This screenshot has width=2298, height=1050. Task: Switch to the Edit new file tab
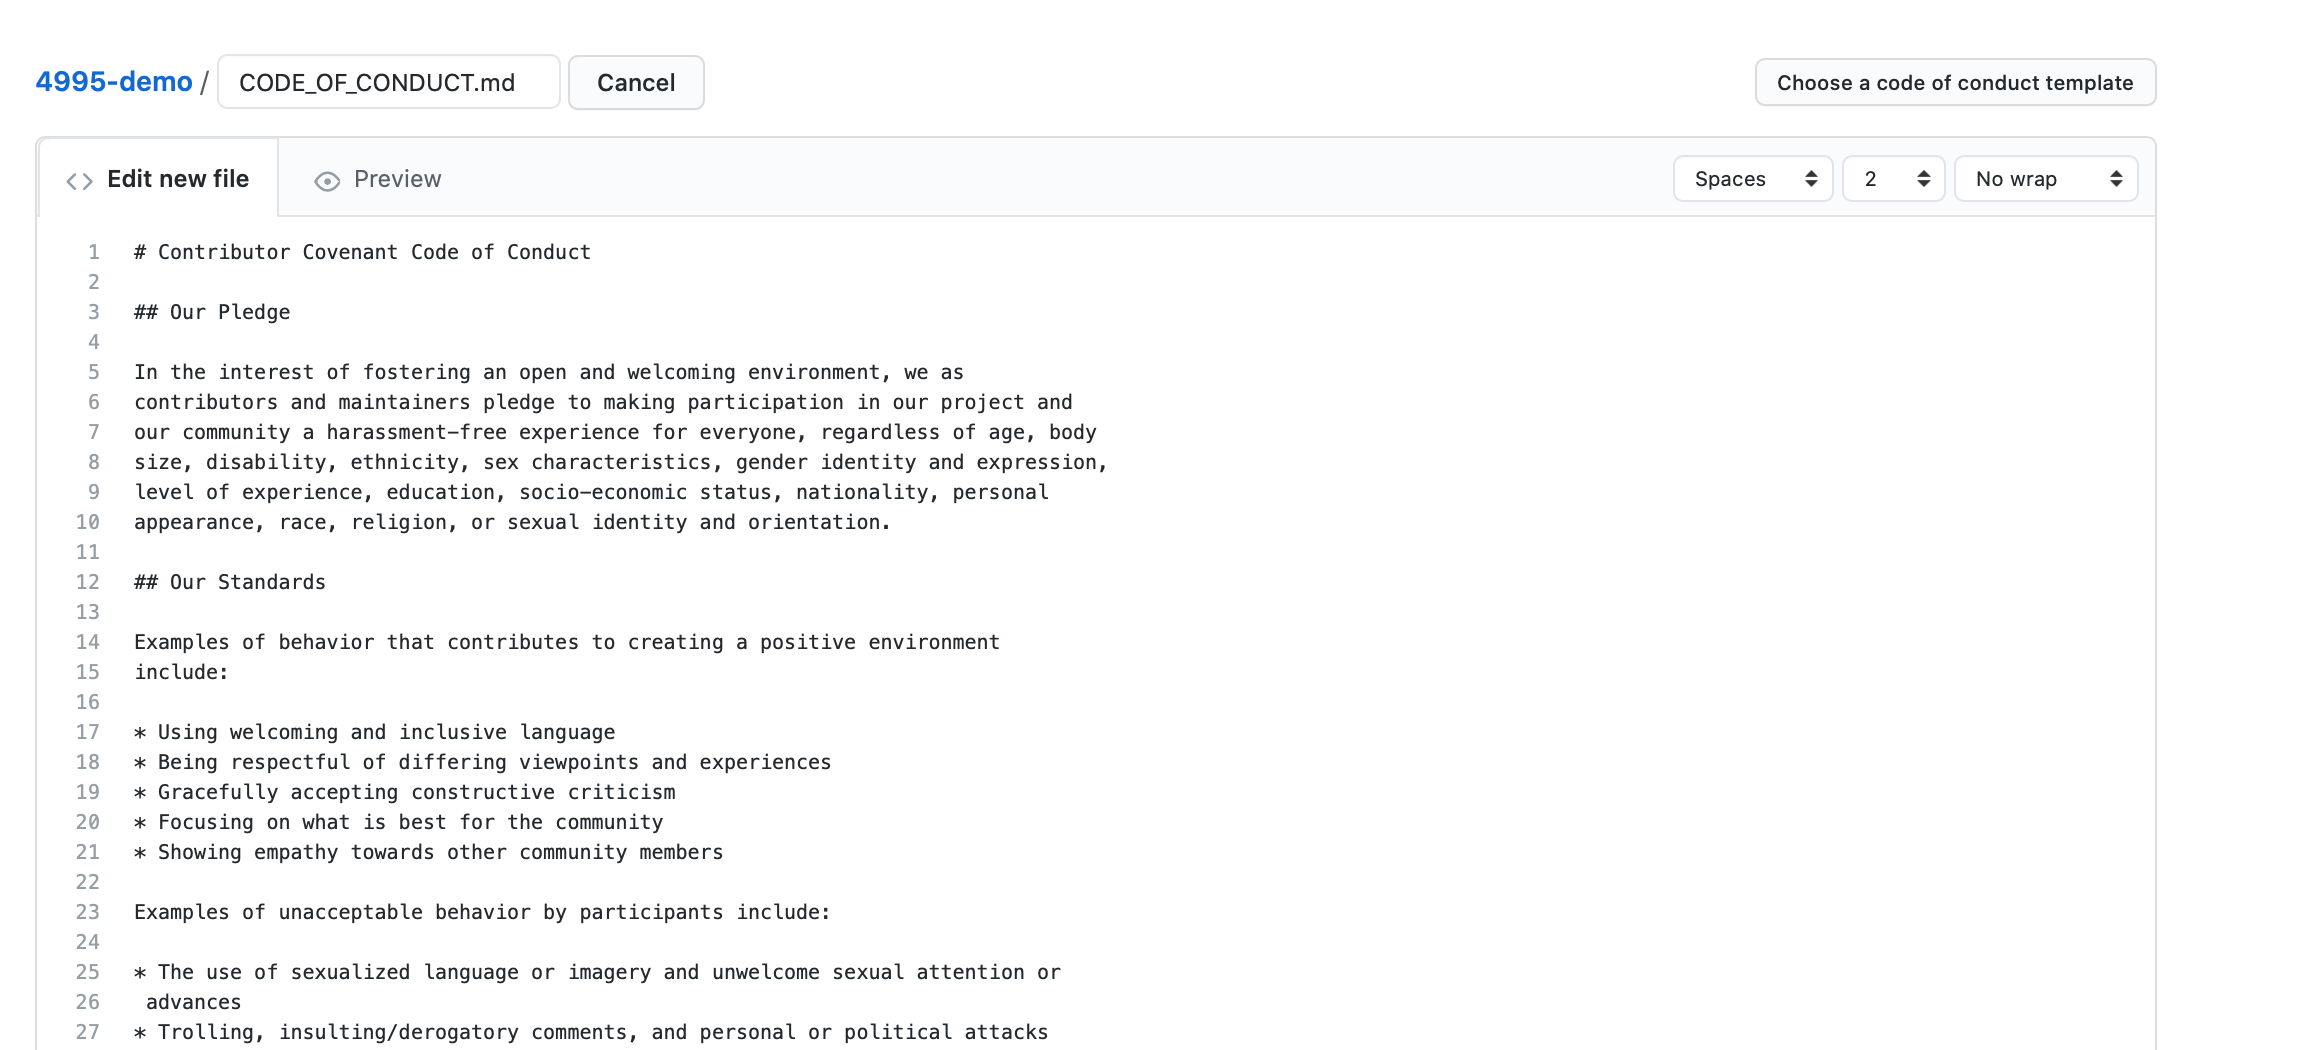coord(158,179)
